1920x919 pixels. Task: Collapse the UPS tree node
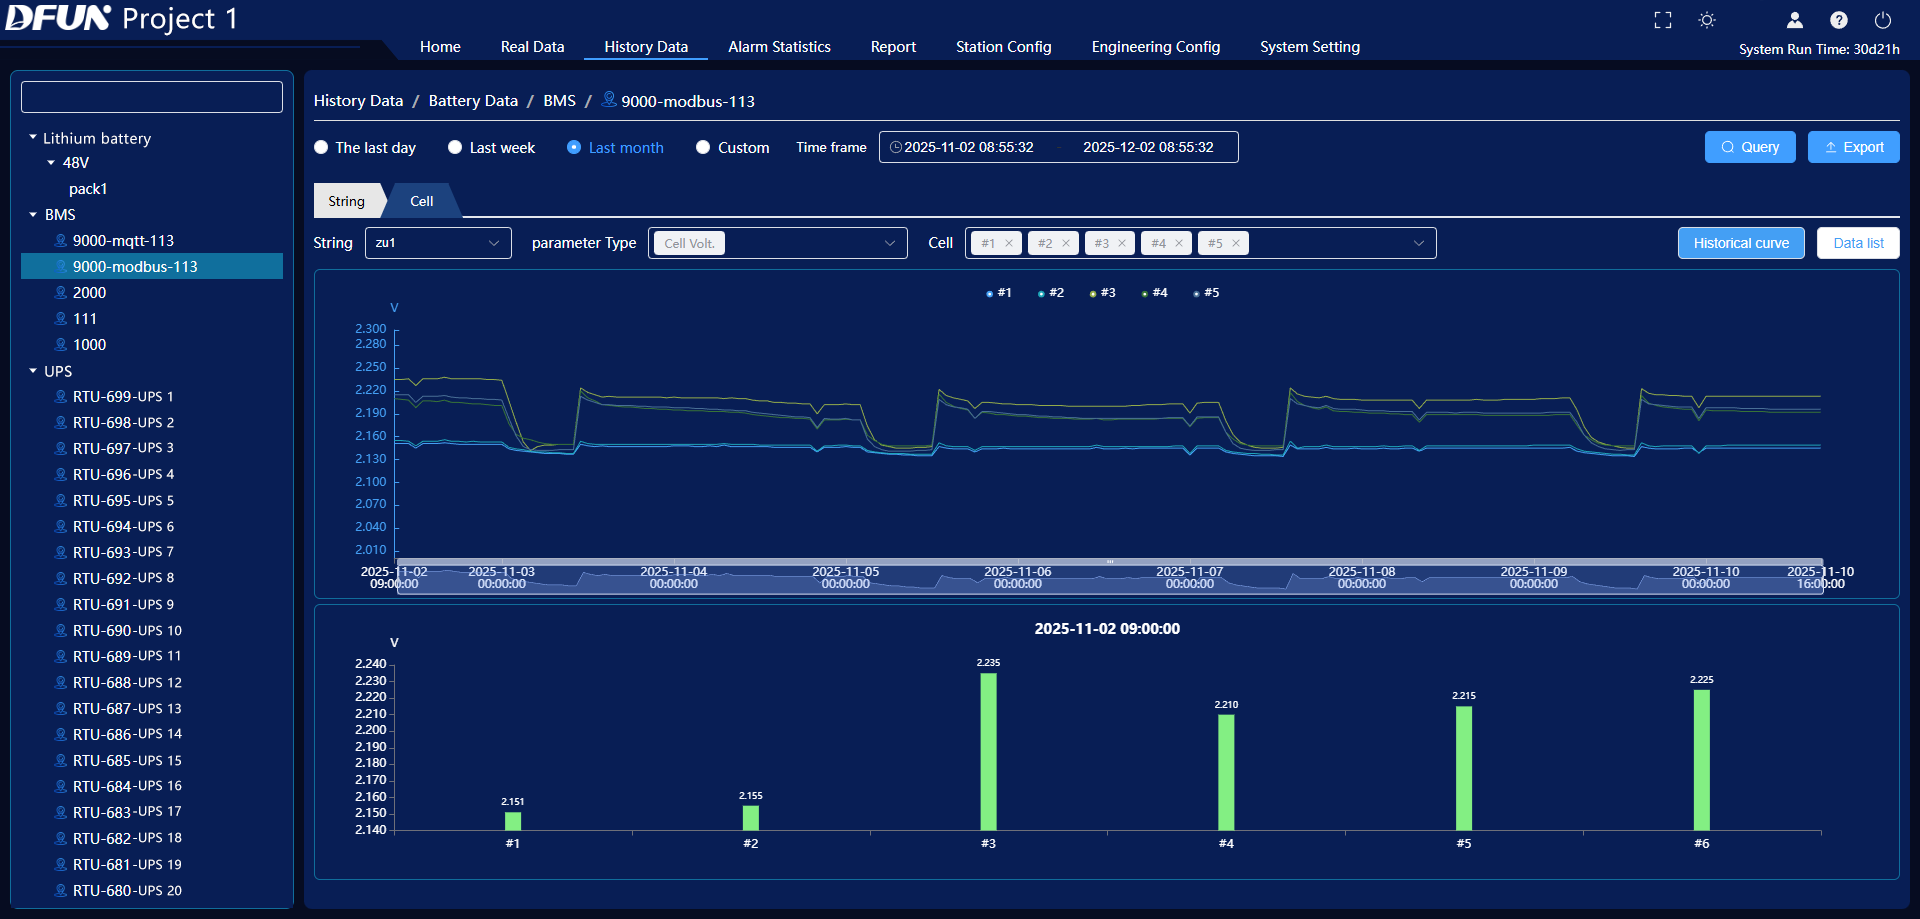pyautogui.click(x=33, y=370)
